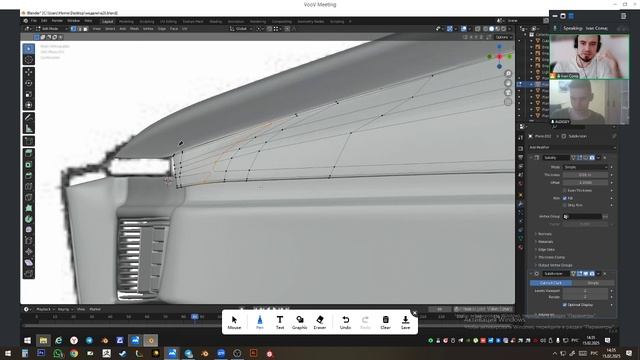Select the 3D Cursor tool
This screenshot has width=640, height=360.
click(x=29, y=60)
